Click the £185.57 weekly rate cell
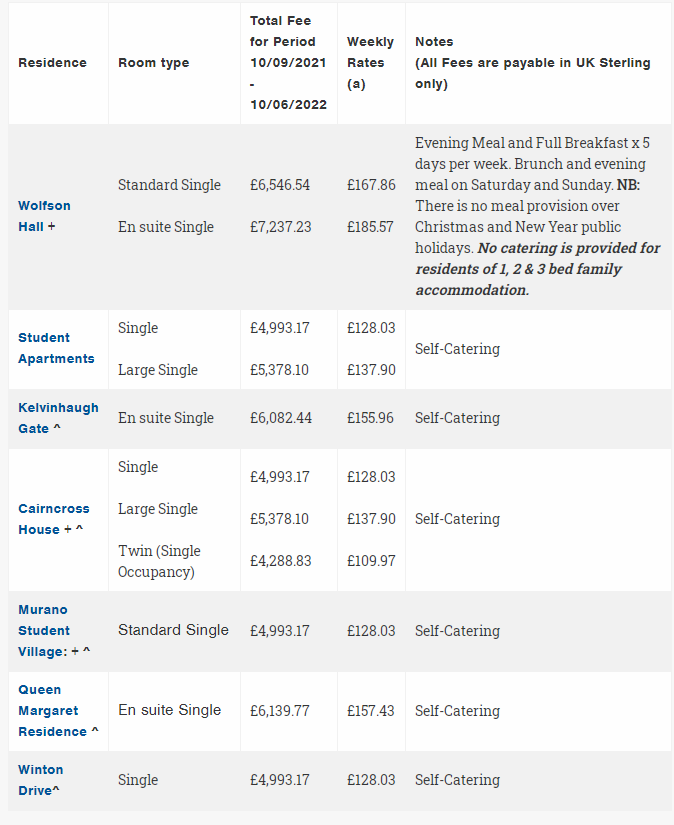 pyautogui.click(x=371, y=227)
